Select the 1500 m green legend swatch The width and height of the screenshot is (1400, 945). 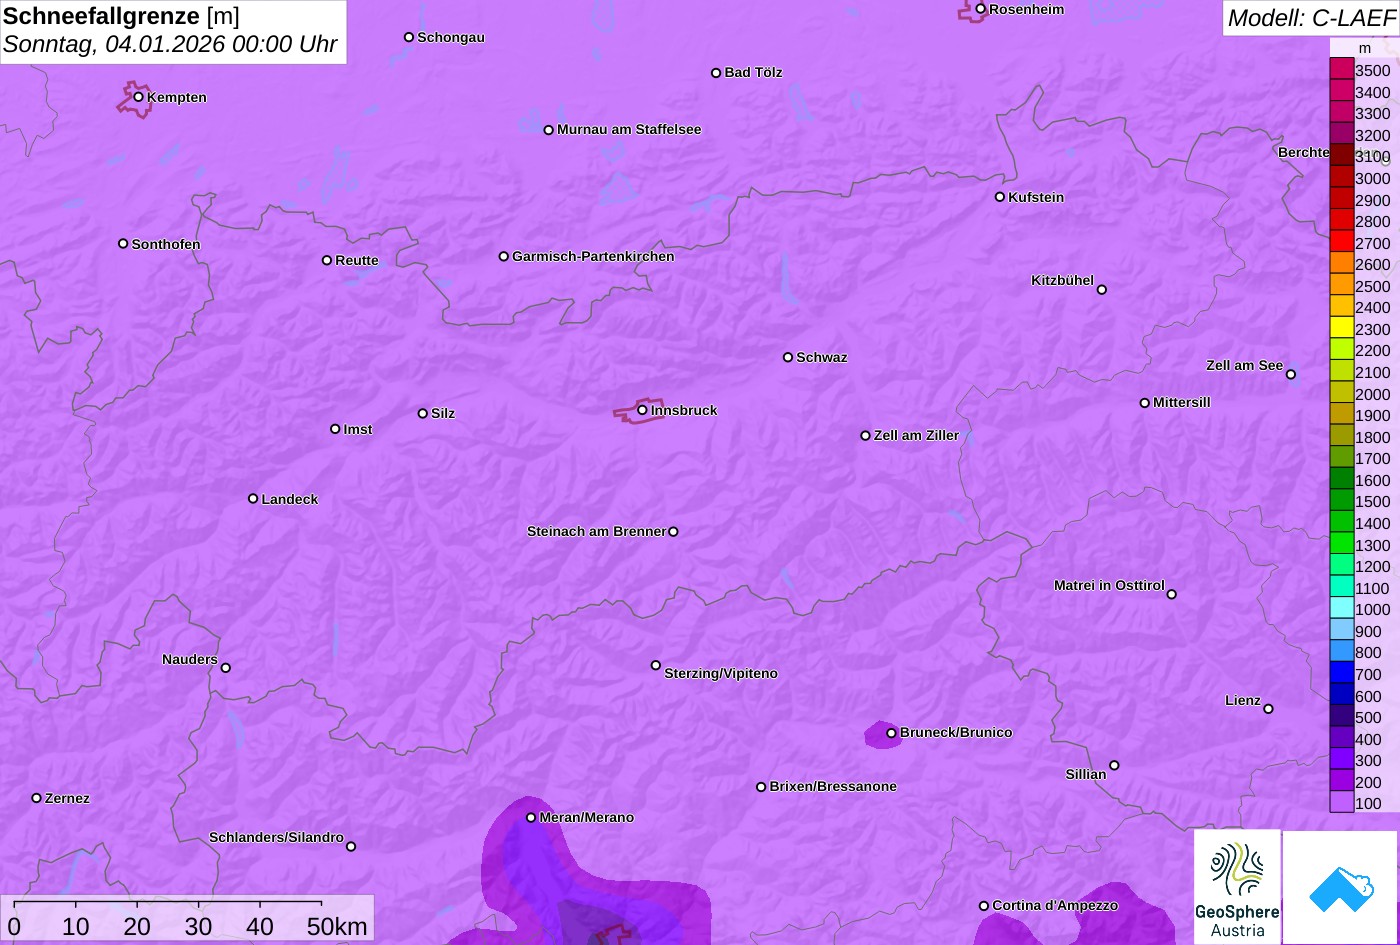tap(1341, 500)
